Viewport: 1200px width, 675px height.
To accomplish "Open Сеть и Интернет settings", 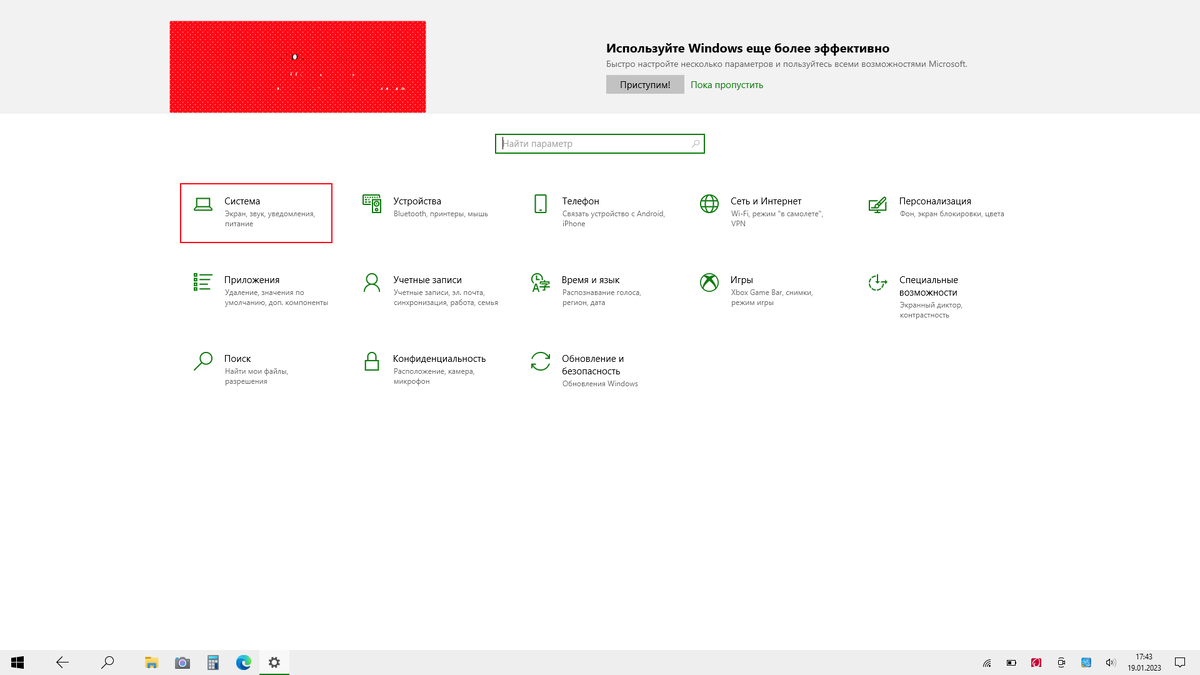I will [x=763, y=211].
